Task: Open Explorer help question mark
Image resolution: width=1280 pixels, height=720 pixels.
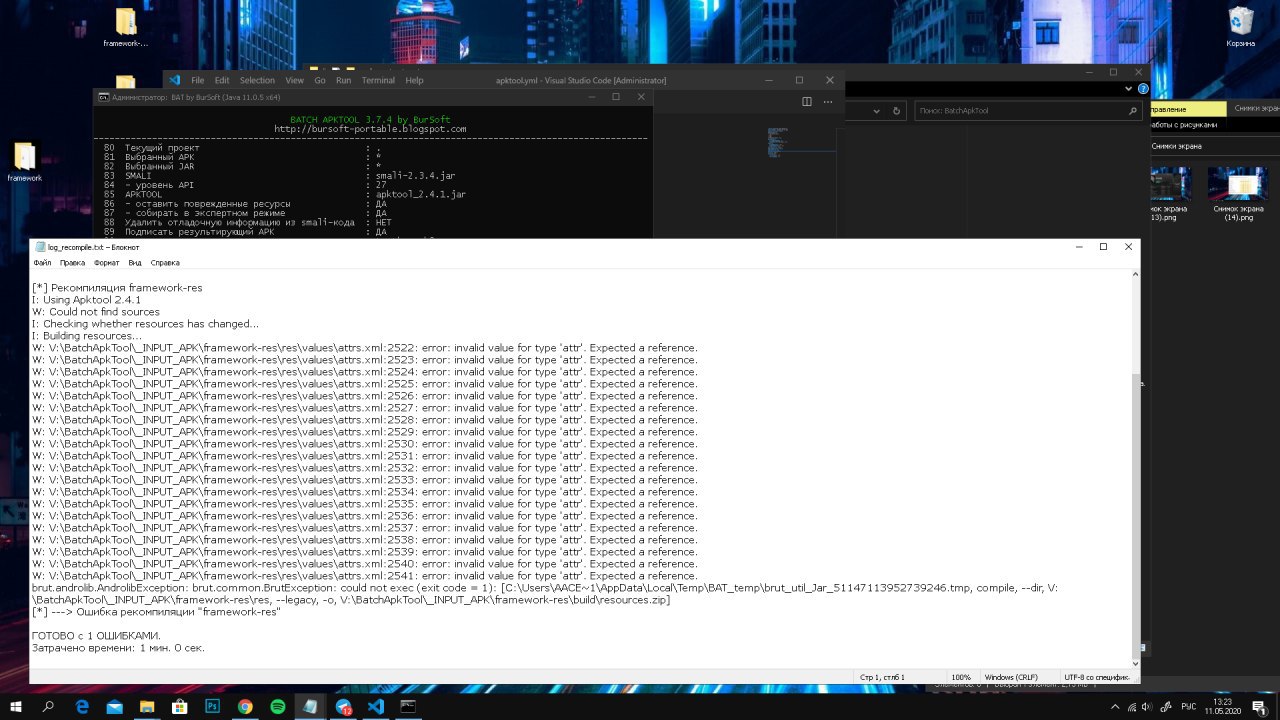Action: pos(1141,89)
